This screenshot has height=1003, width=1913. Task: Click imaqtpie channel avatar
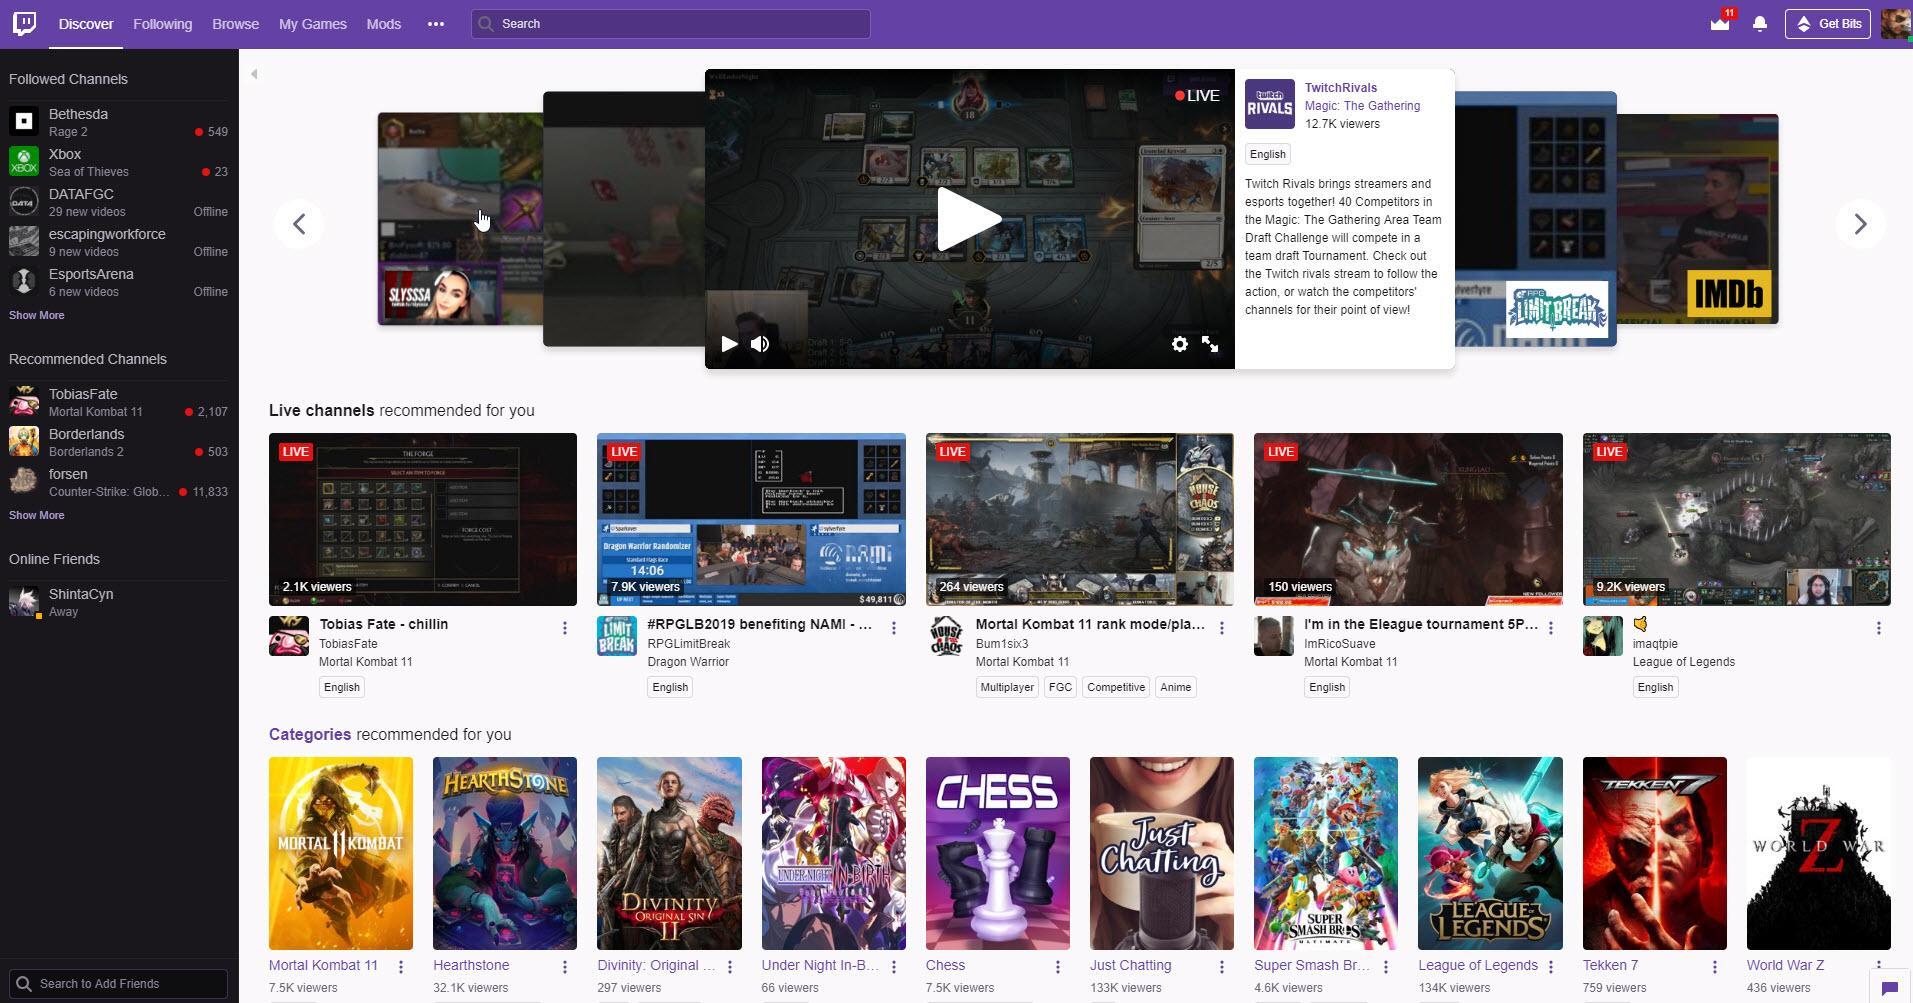tap(1603, 636)
